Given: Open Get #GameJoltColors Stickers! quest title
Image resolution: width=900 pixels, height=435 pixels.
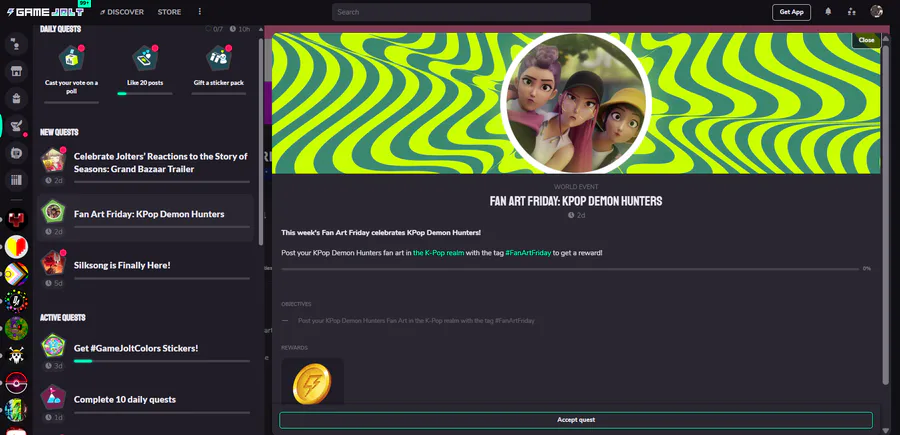Looking at the screenshot, I should click(x=135, y=348).
